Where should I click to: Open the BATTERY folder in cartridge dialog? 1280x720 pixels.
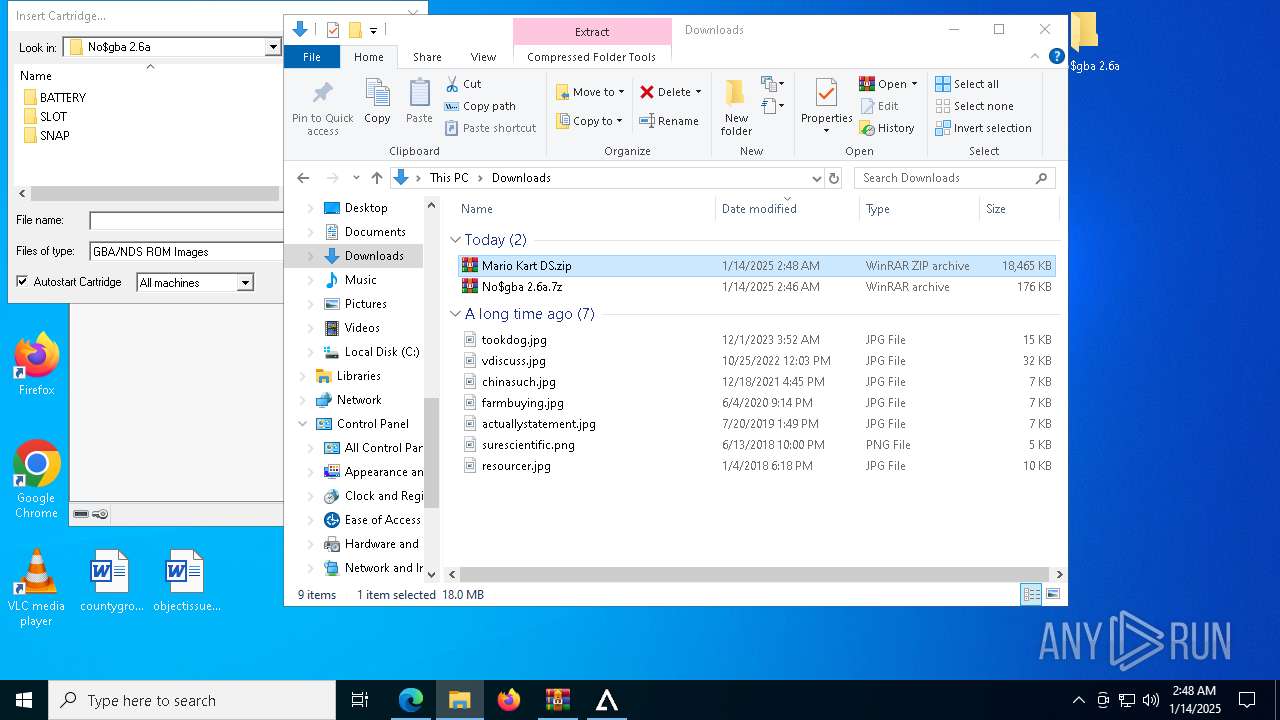(55, 98)
